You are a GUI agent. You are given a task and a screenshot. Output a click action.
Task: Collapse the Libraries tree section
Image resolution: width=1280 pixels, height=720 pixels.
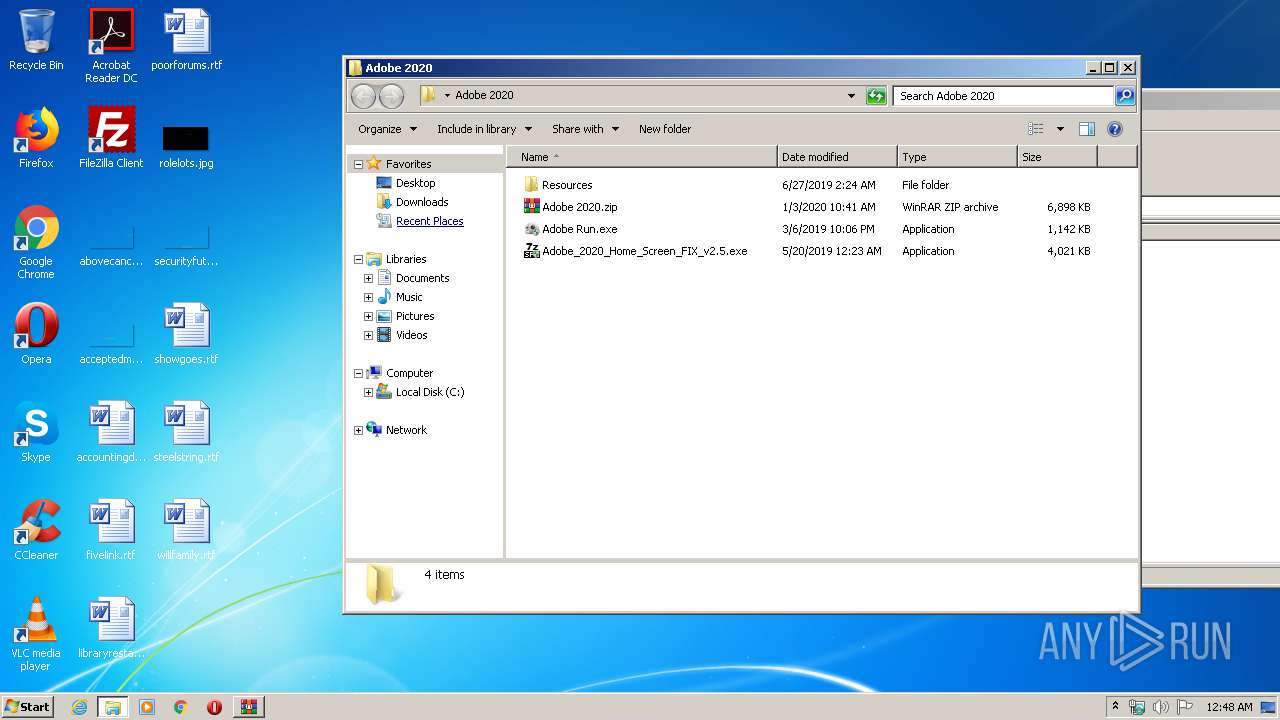[358, 259]
